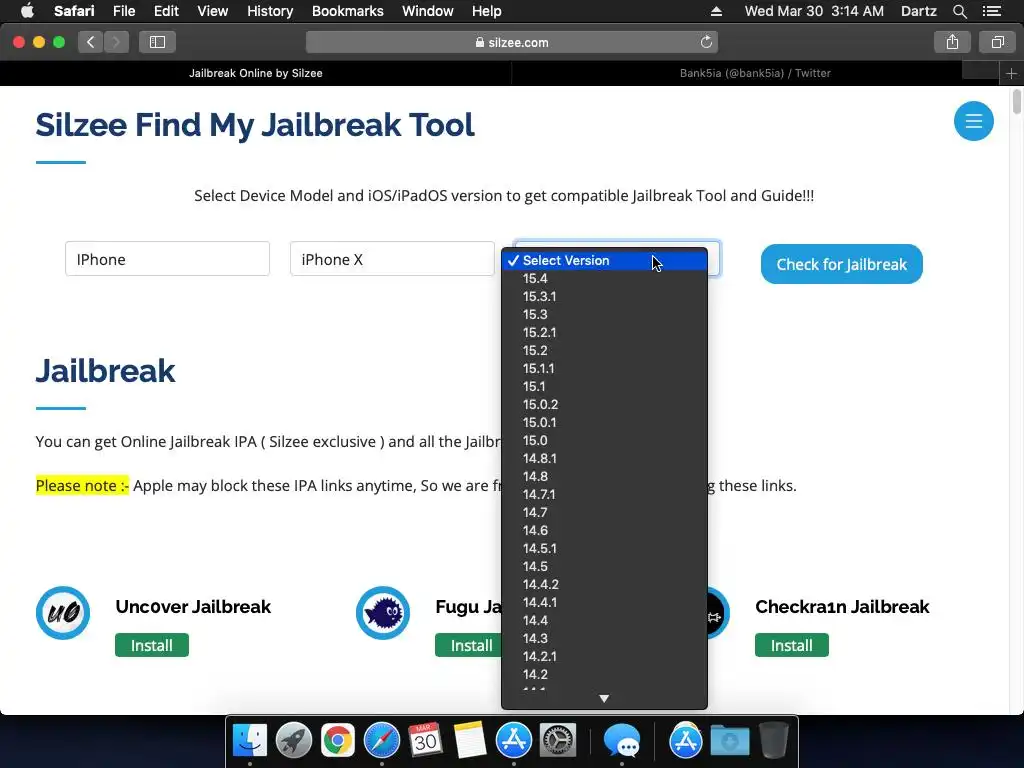Switch to Jailbreak Online by Silzee tab
Screen dimensions: 1024x768
pyautogui.click(x=256, y=73)
